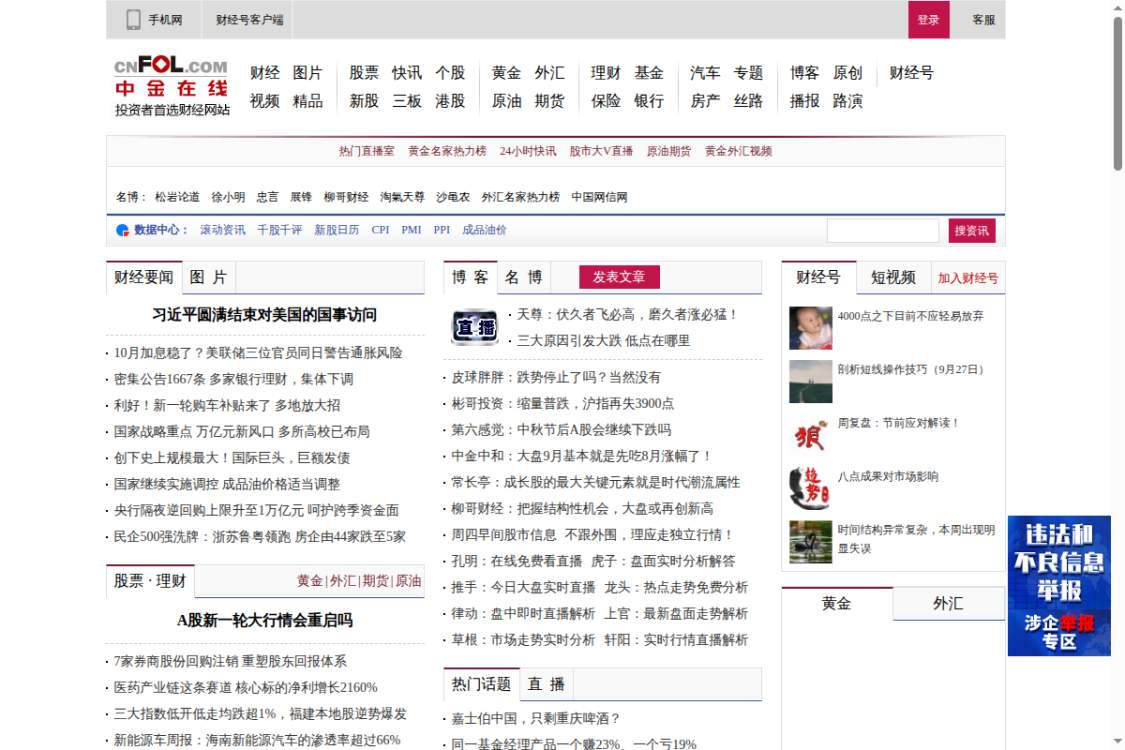This screenshot has height=750, width=1125.
Task: Open the 中国网信网 link
Action: coord(599,197)
